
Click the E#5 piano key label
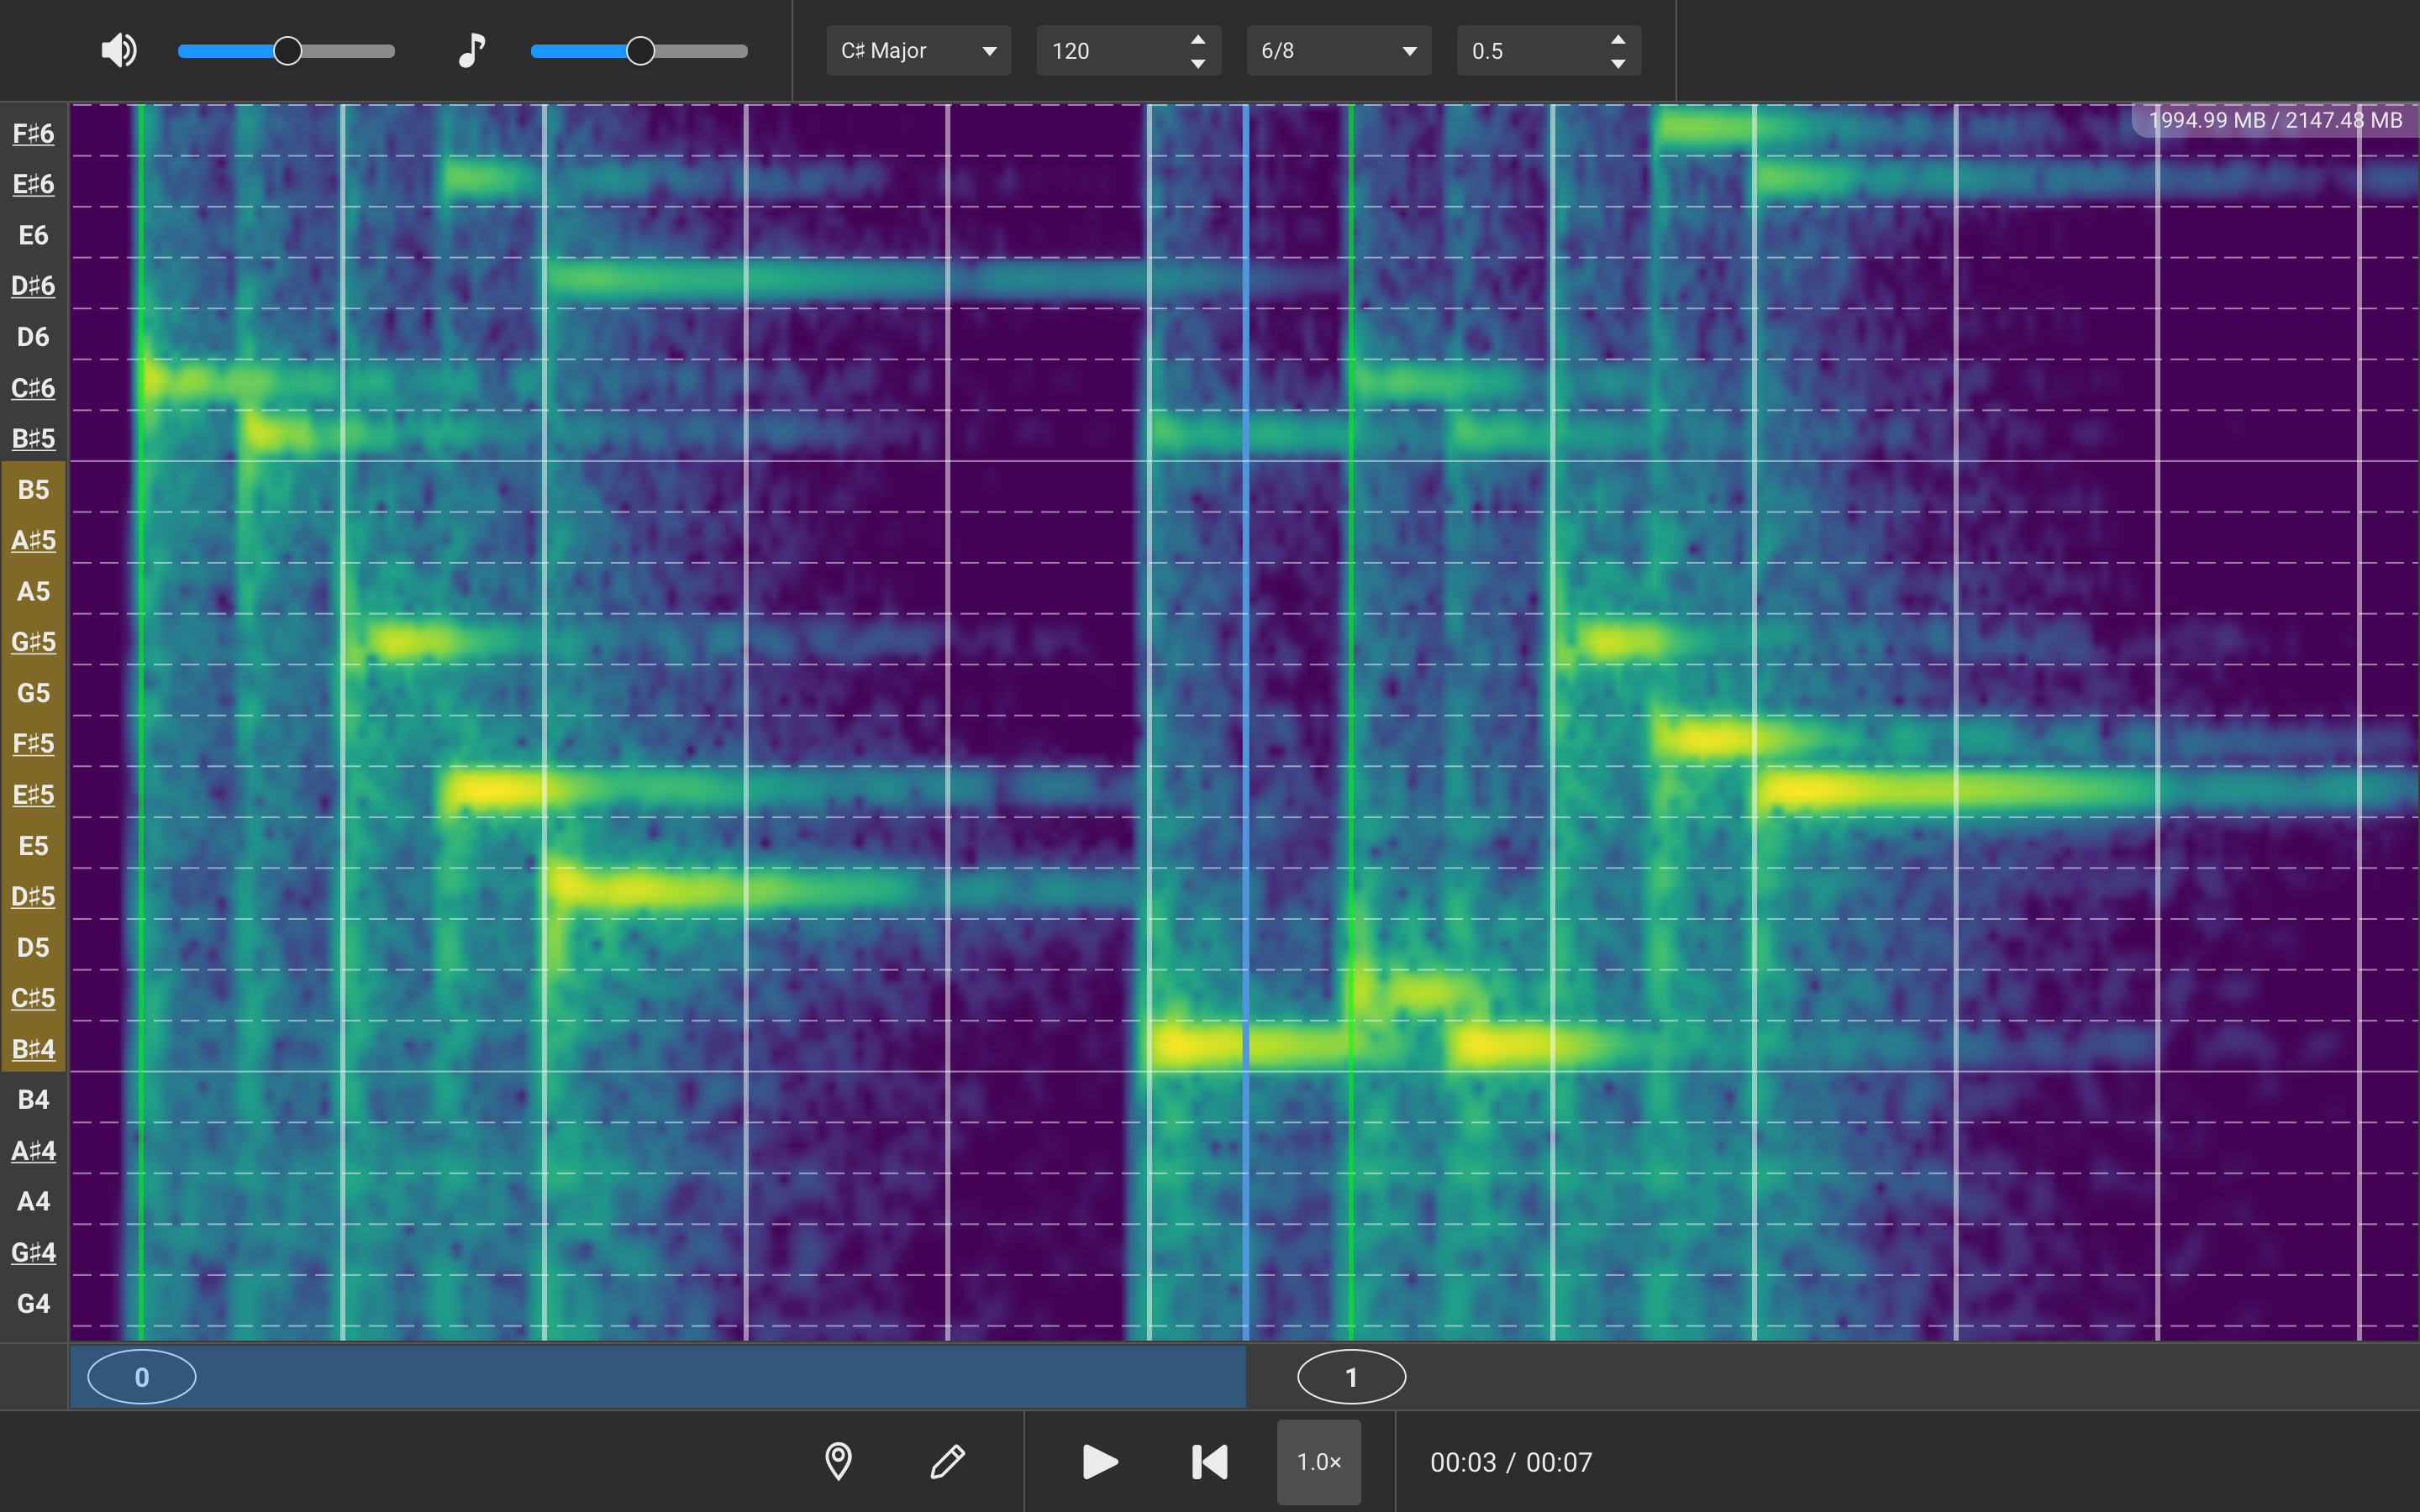[x=33, y=795]
